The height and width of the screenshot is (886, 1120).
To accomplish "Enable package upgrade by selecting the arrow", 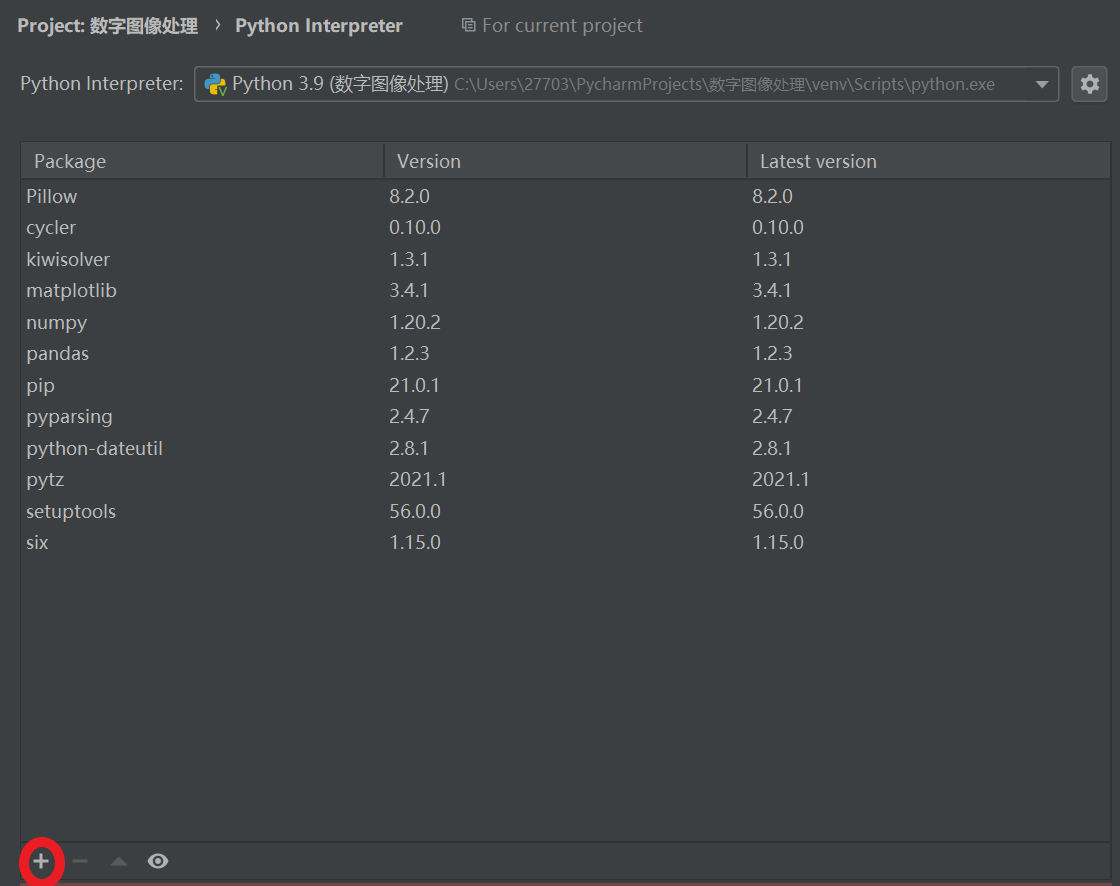I will click(119, 860).
